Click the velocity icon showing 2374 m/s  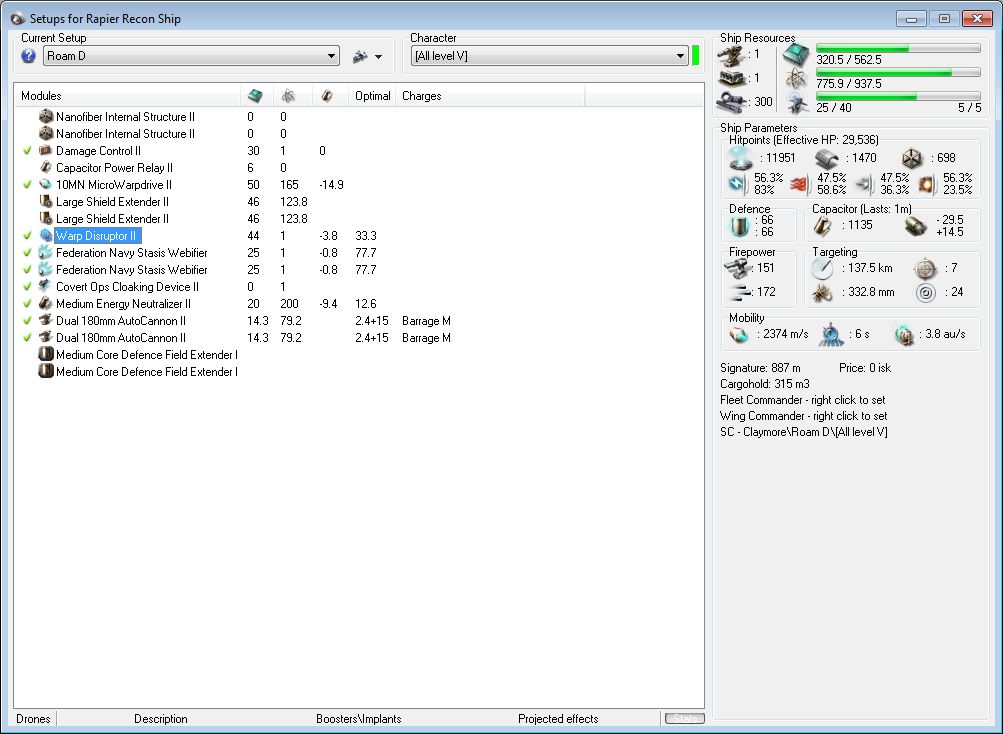point(738,334)
